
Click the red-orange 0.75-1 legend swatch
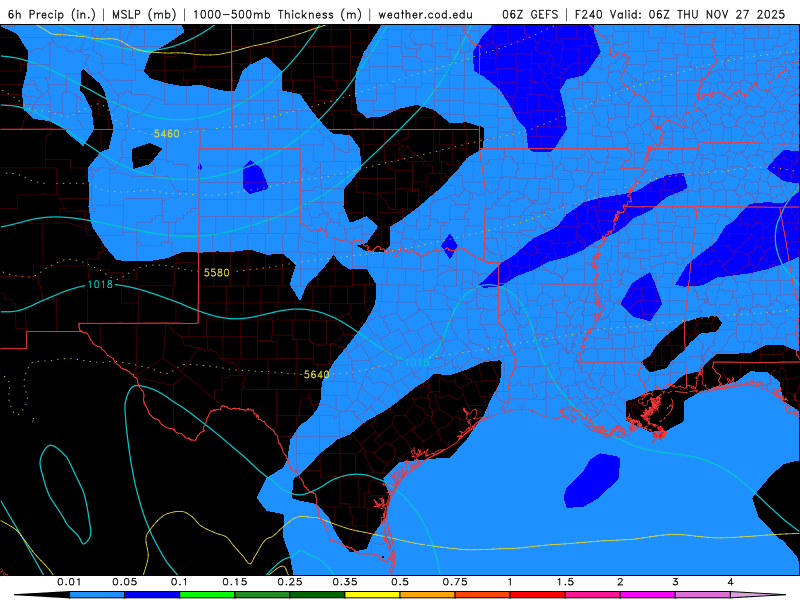coord(483,595)
